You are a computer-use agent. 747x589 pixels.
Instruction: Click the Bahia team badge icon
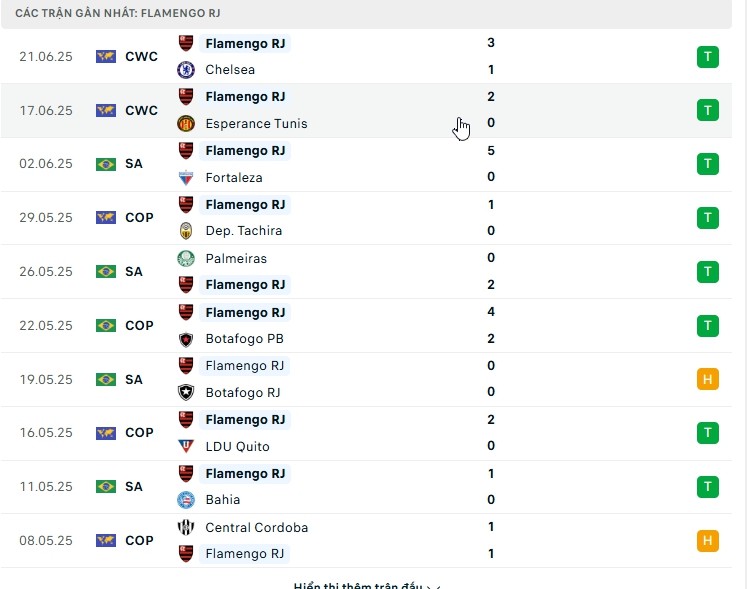point(185,500)
